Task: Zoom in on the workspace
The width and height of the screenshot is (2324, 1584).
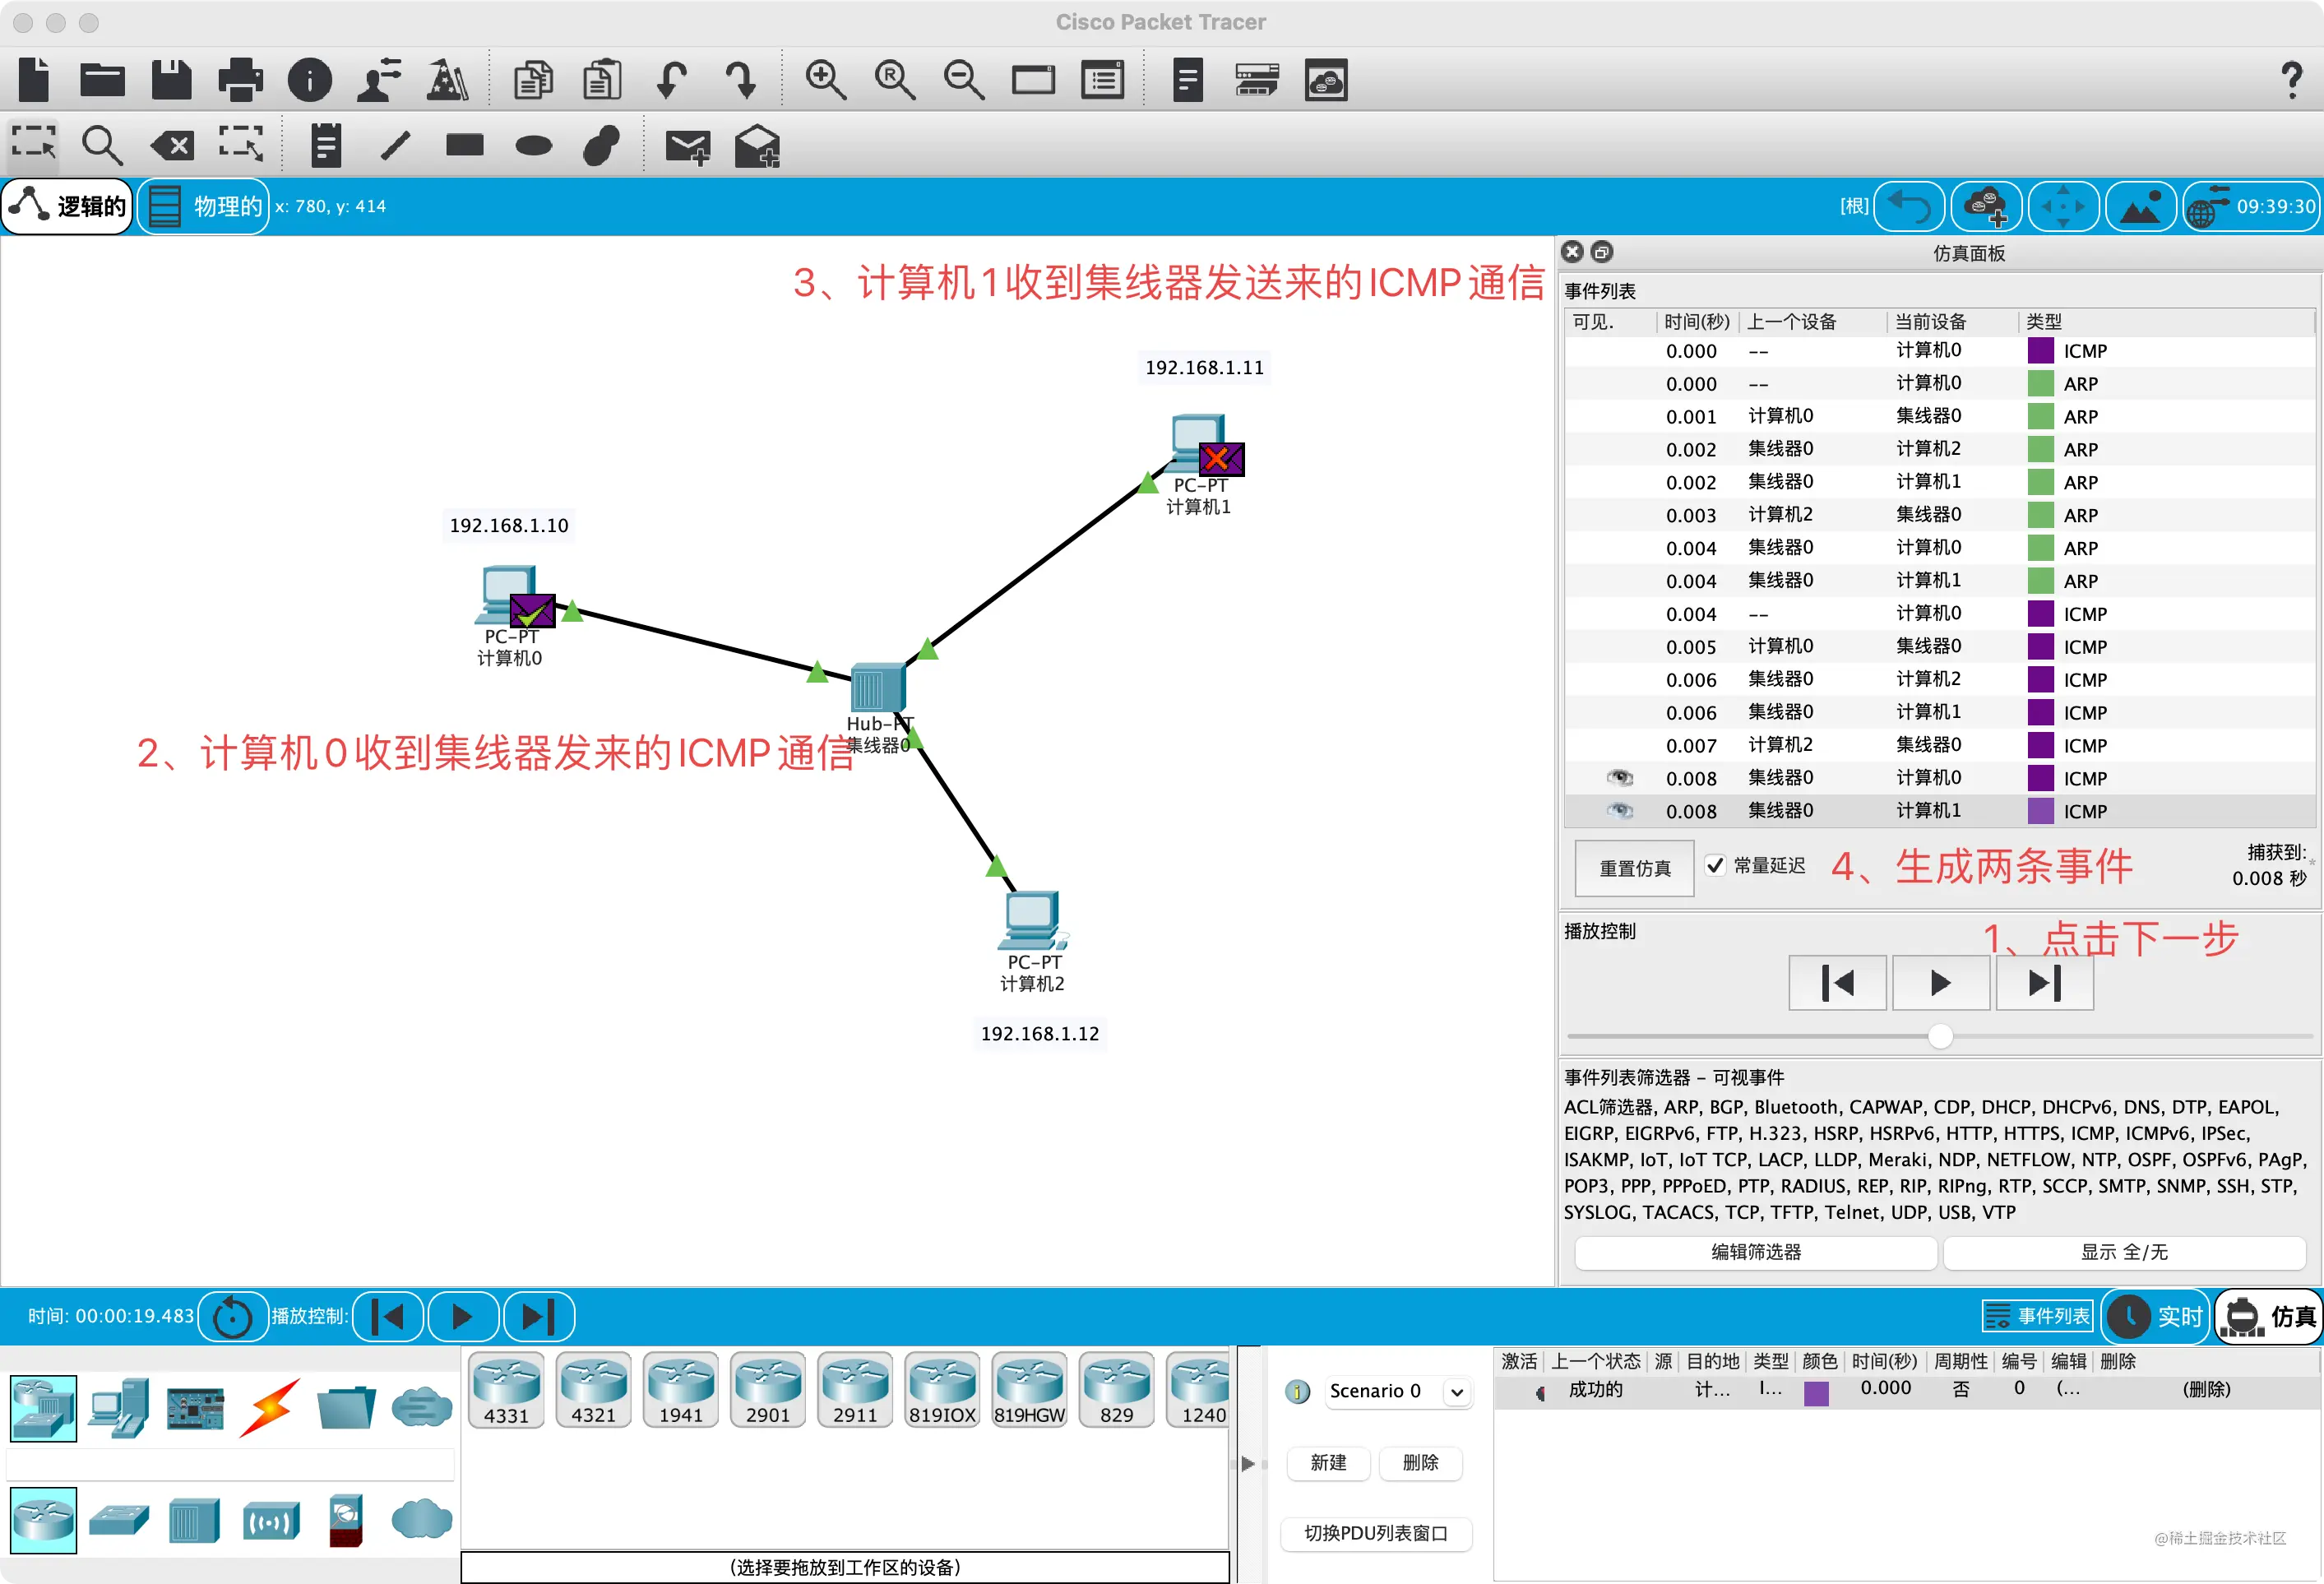Action: click(826, 79)
